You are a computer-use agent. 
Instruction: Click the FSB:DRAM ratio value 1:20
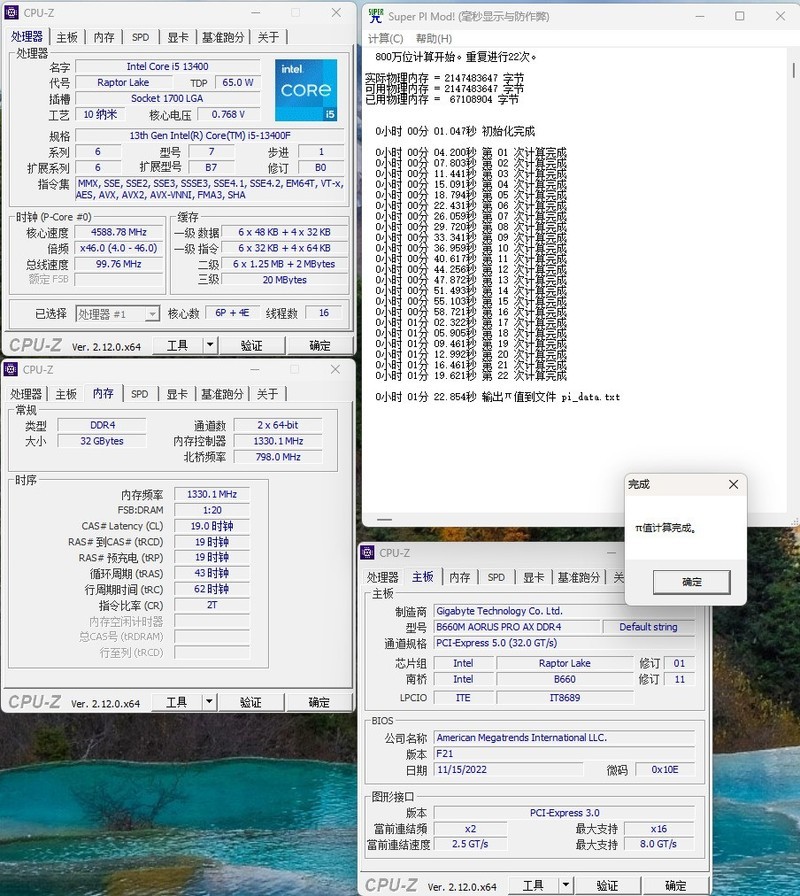point(212,510)
